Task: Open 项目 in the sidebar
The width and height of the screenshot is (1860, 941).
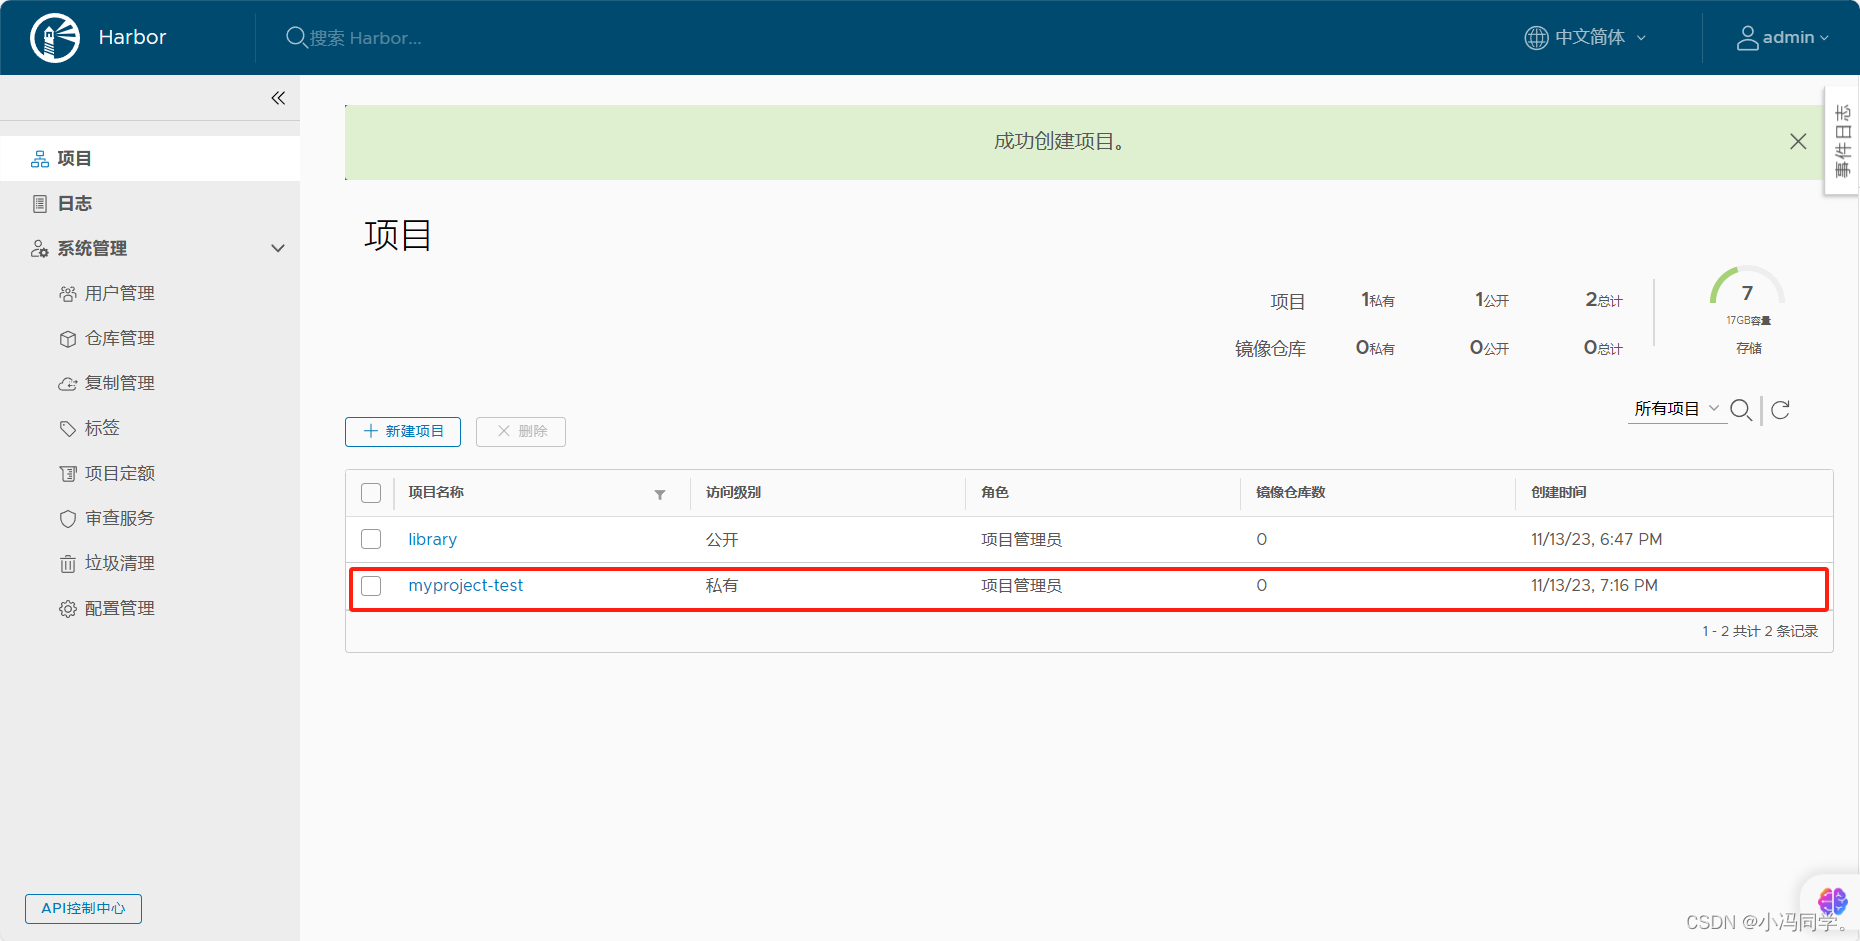Action: [150, 158]
